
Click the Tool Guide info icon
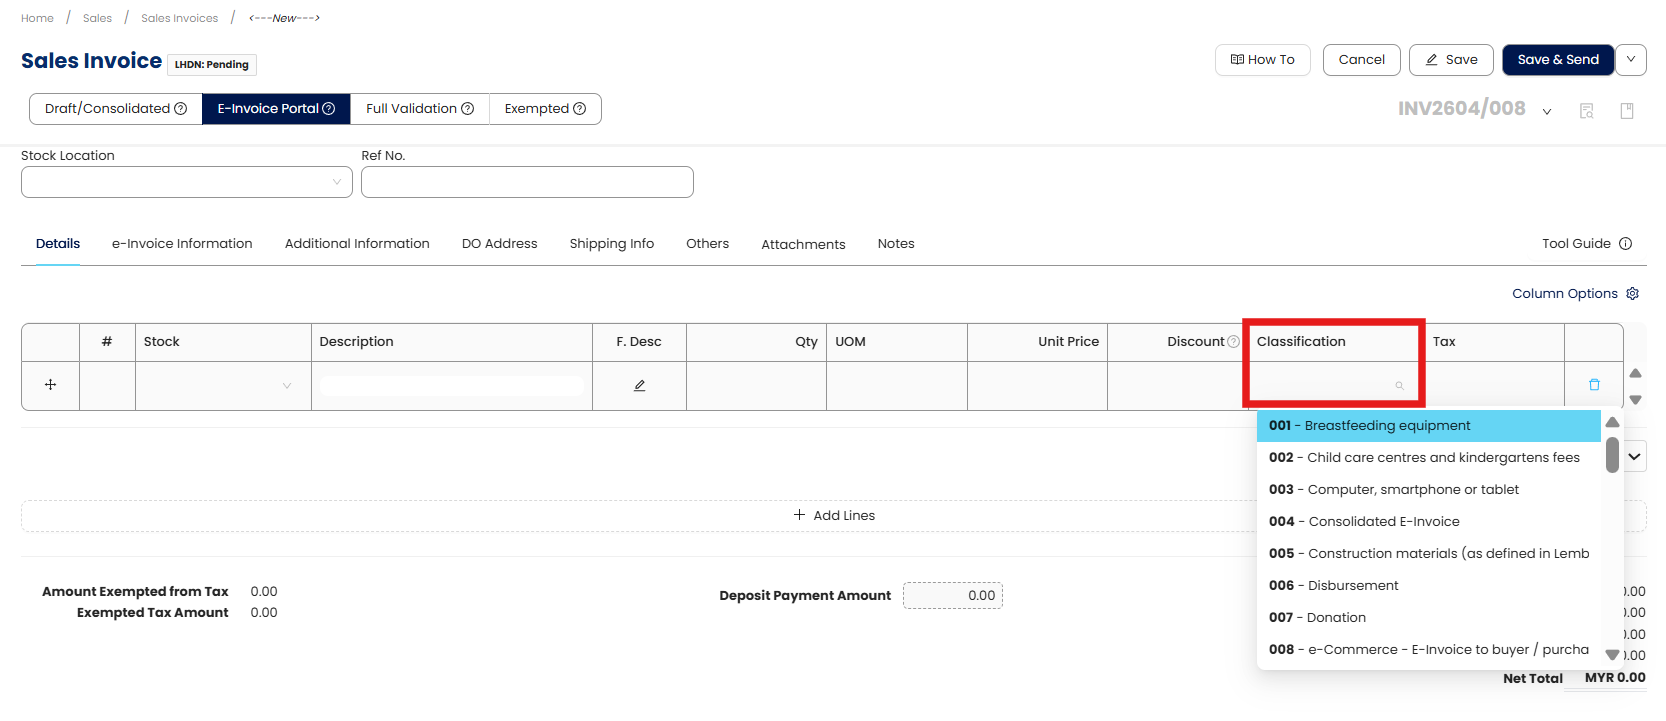pos(1625,244)
